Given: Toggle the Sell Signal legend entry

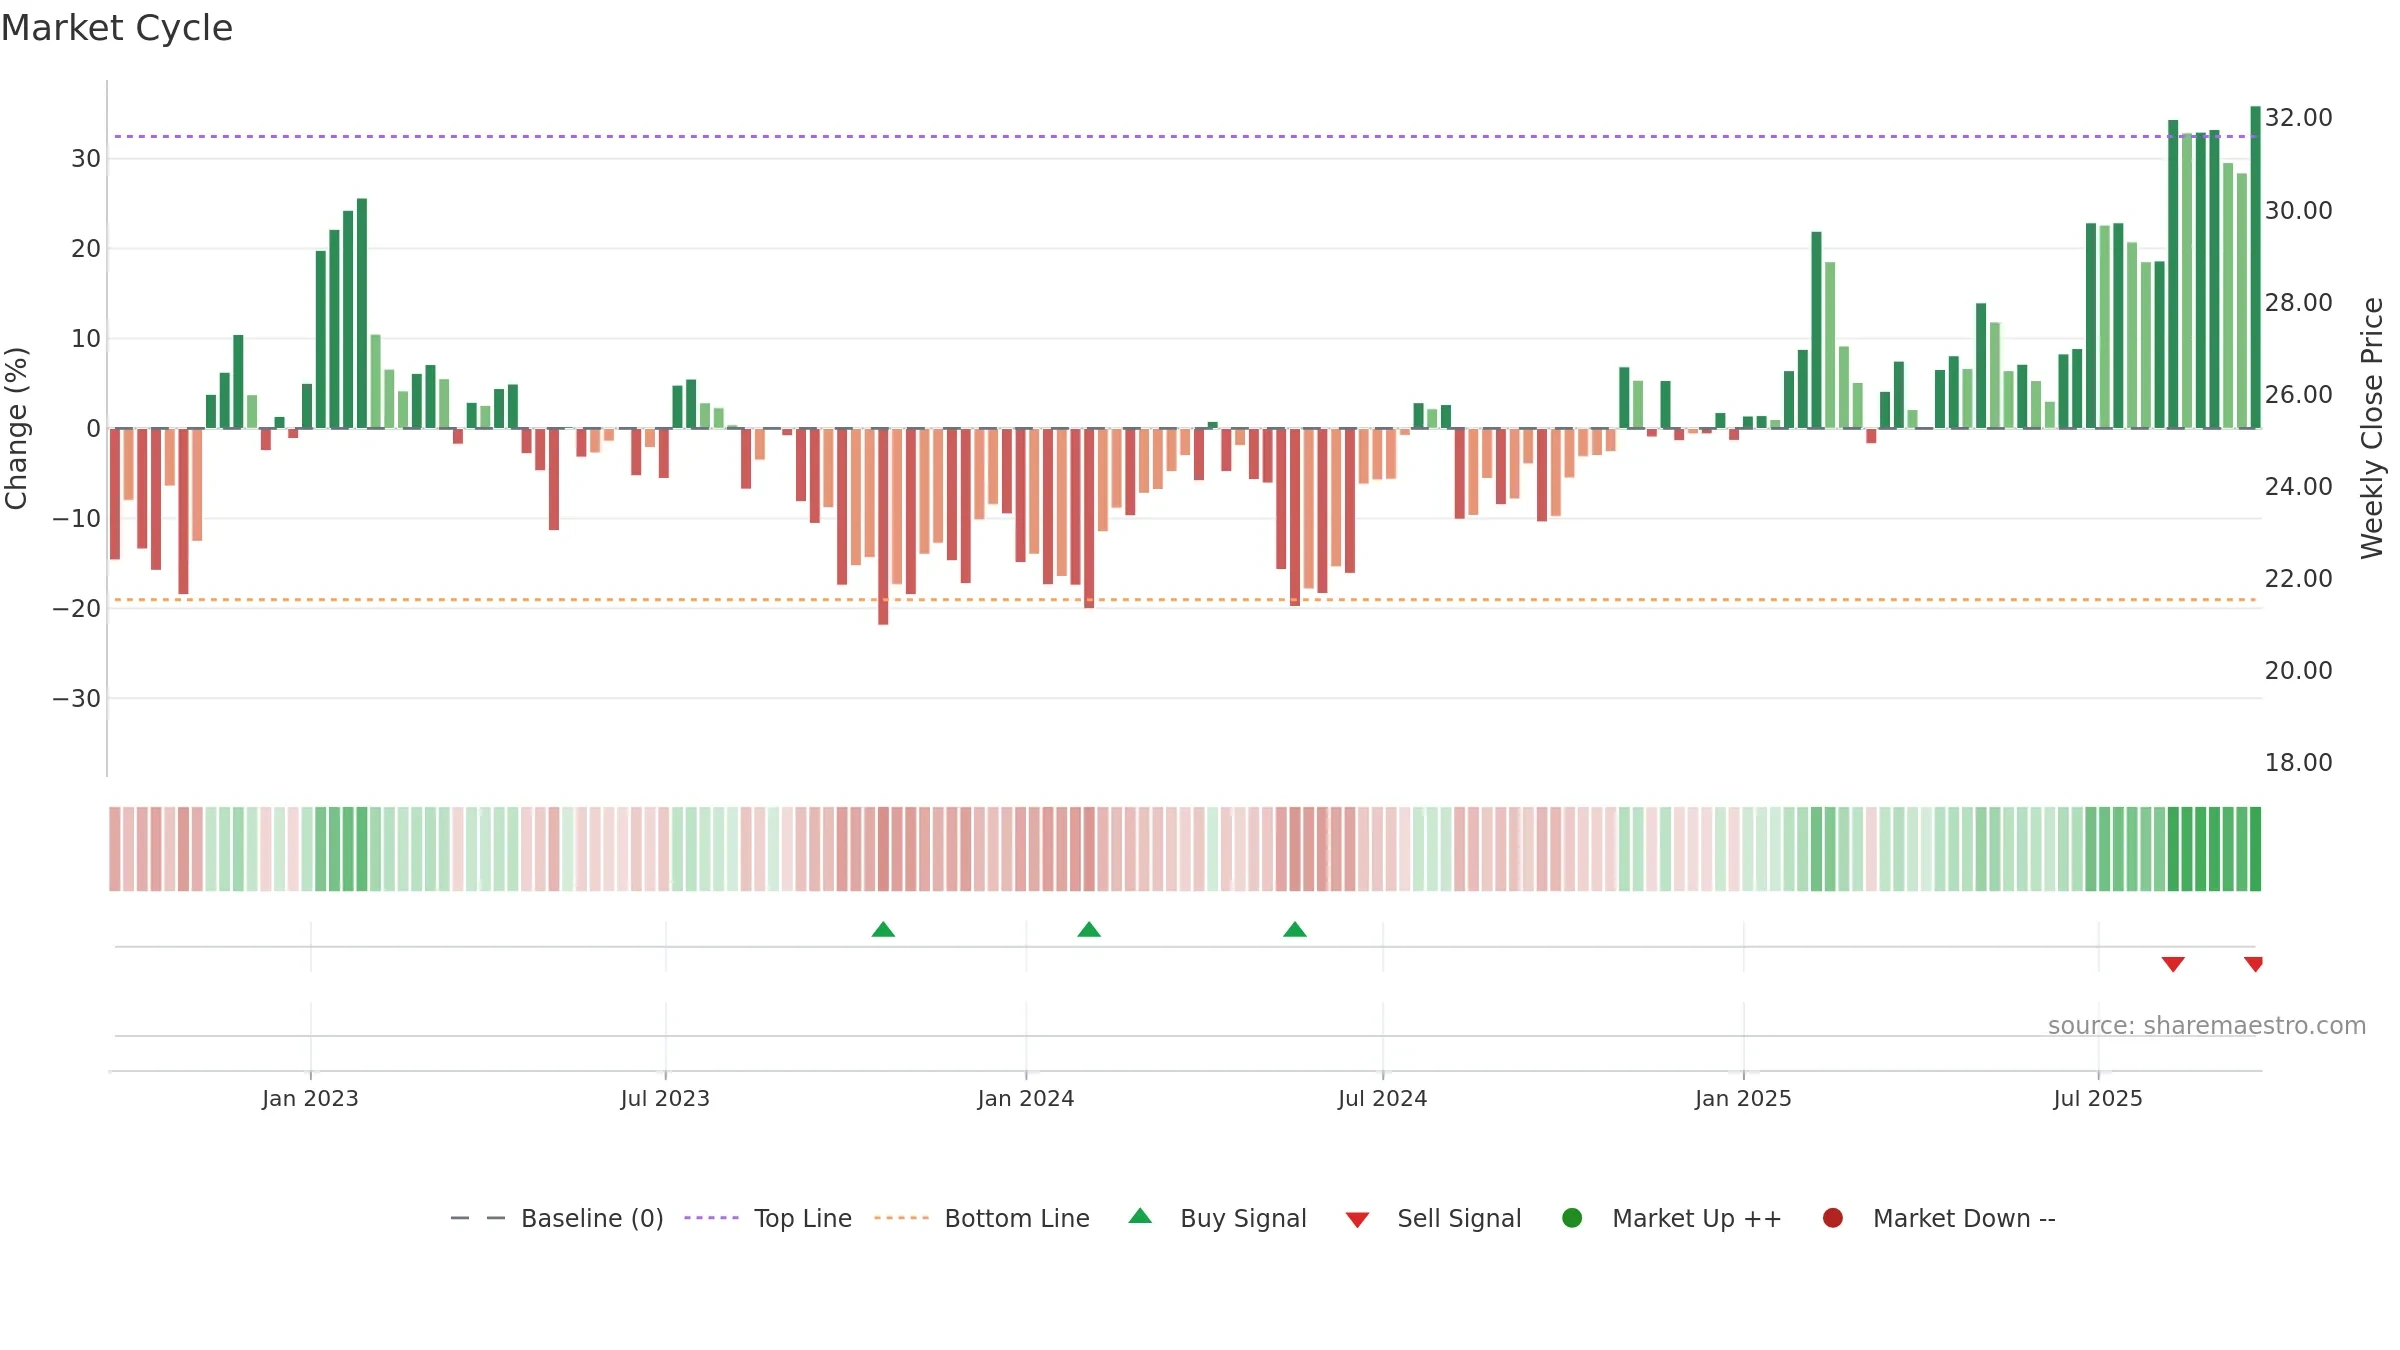Looking at the screenshot, I should [x=1433, y=1218].
